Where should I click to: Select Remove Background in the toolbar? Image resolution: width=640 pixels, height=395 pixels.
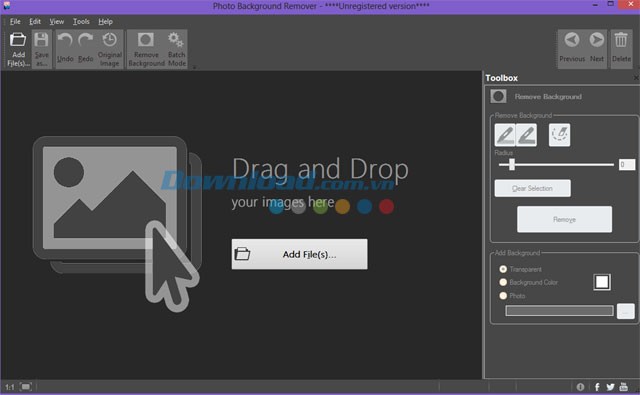[x=146, y=49]
